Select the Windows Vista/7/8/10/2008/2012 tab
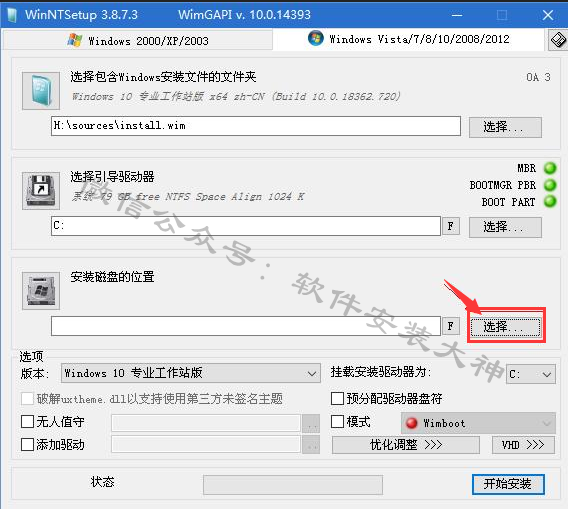 coord(409,39)
